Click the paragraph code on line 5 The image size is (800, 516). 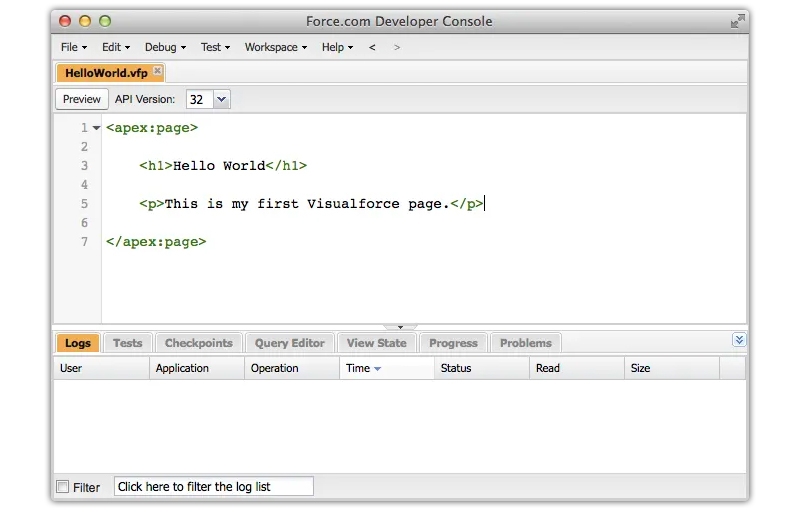pyautogui.click(x=311, y=204)
